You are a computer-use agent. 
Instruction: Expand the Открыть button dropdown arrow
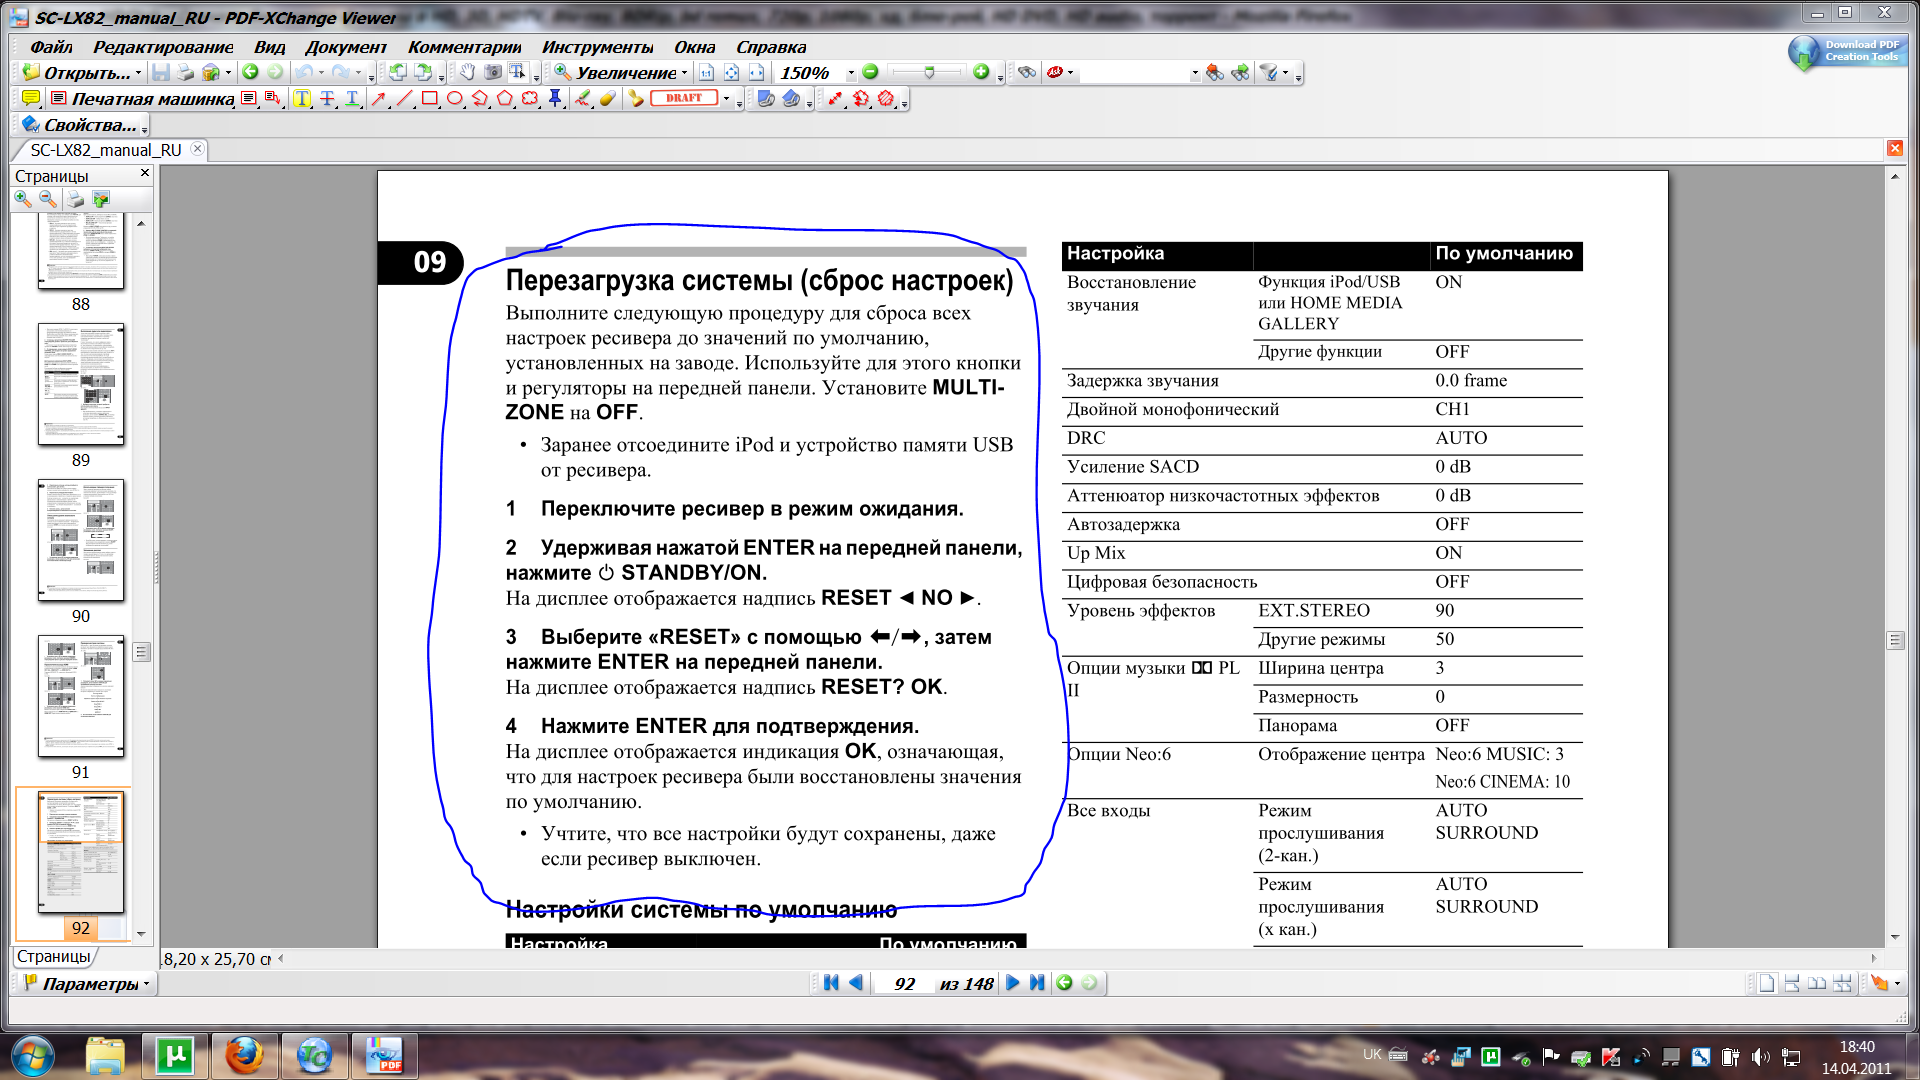pyautogui.click(x=138, y=73)
